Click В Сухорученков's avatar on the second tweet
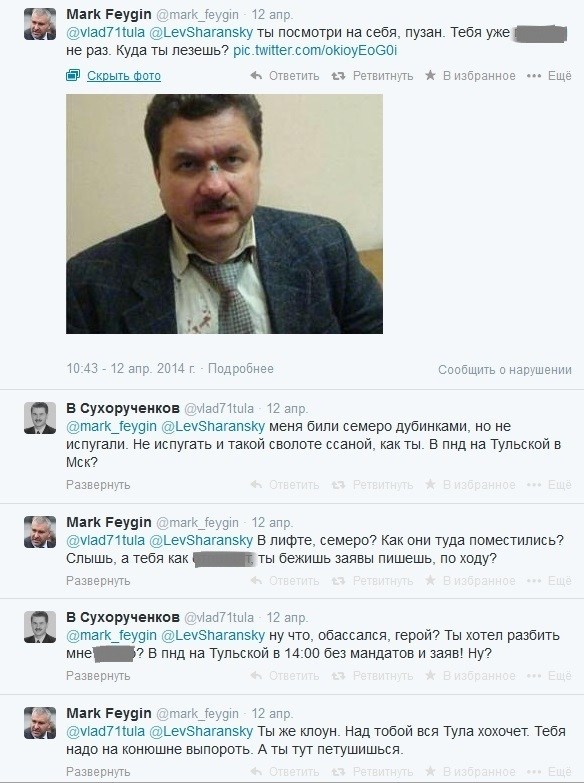Viewport: 584px width, 783px height. 40,418
